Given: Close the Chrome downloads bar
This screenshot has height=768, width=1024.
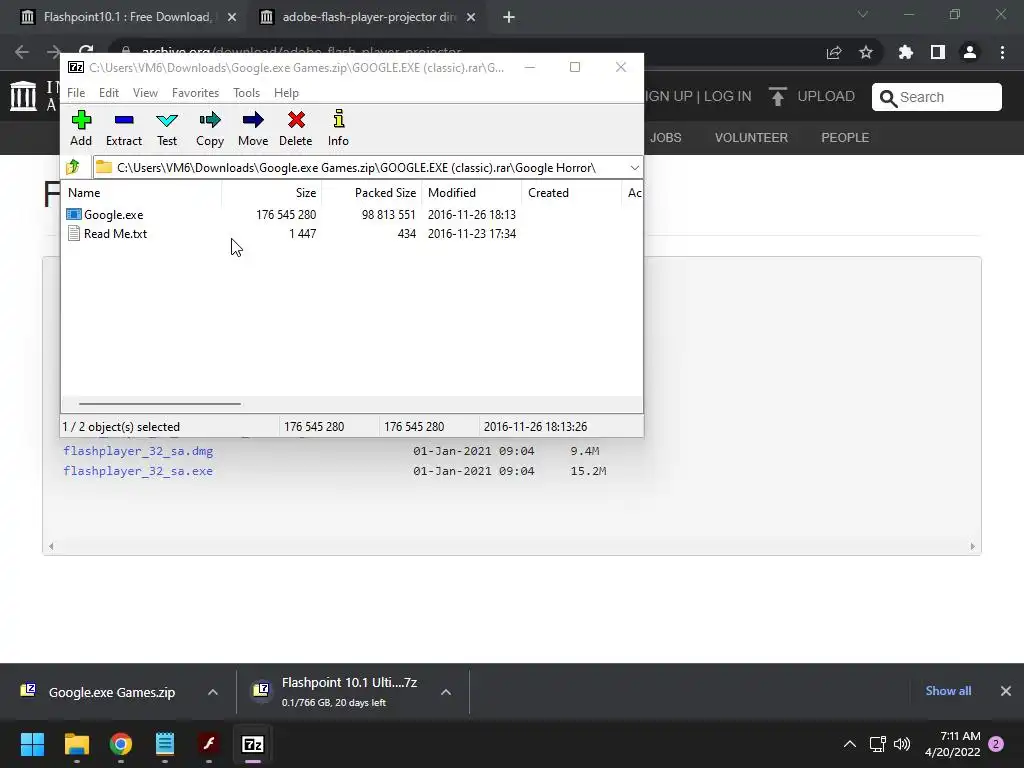Looking at the screenshot, I should [x=1006, y=691].
